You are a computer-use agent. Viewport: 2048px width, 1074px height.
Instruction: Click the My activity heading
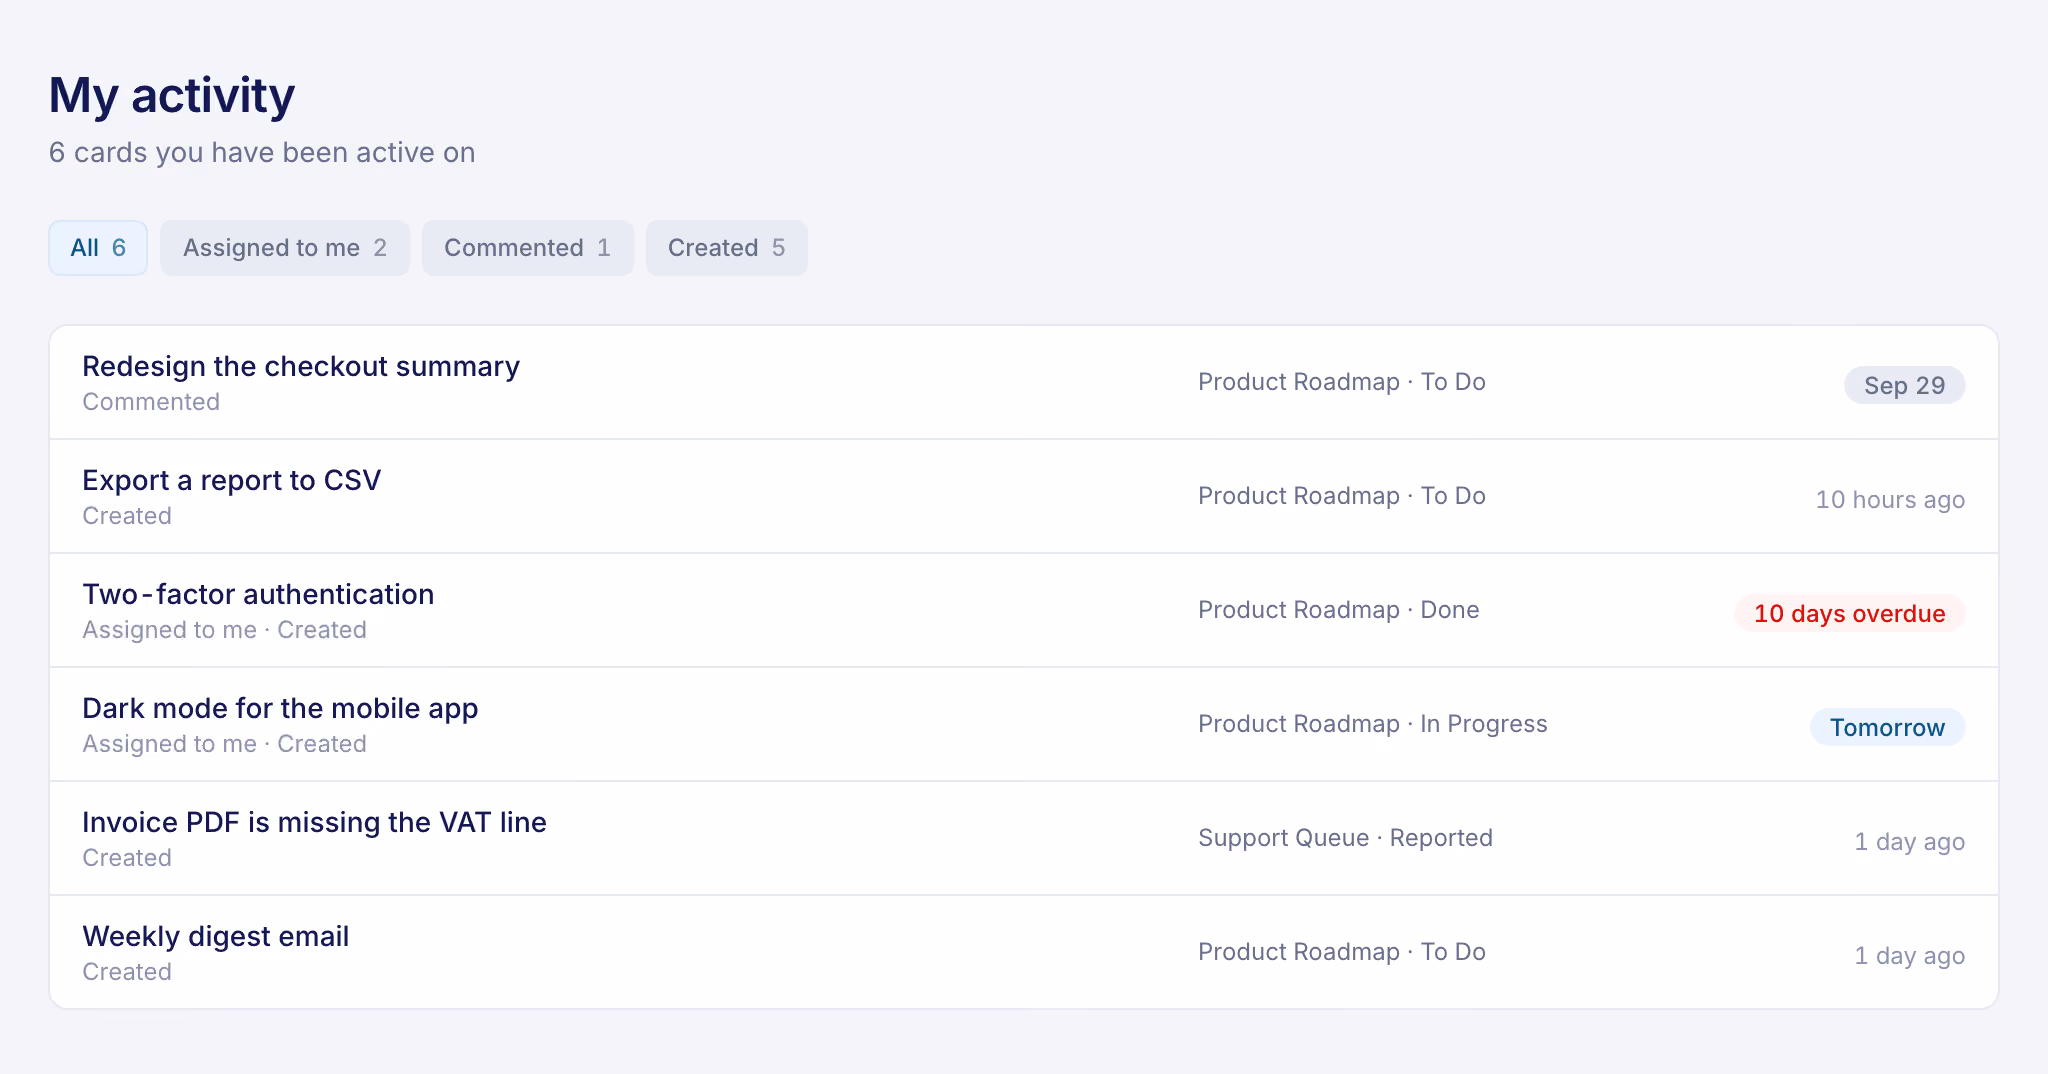(172, 96)
